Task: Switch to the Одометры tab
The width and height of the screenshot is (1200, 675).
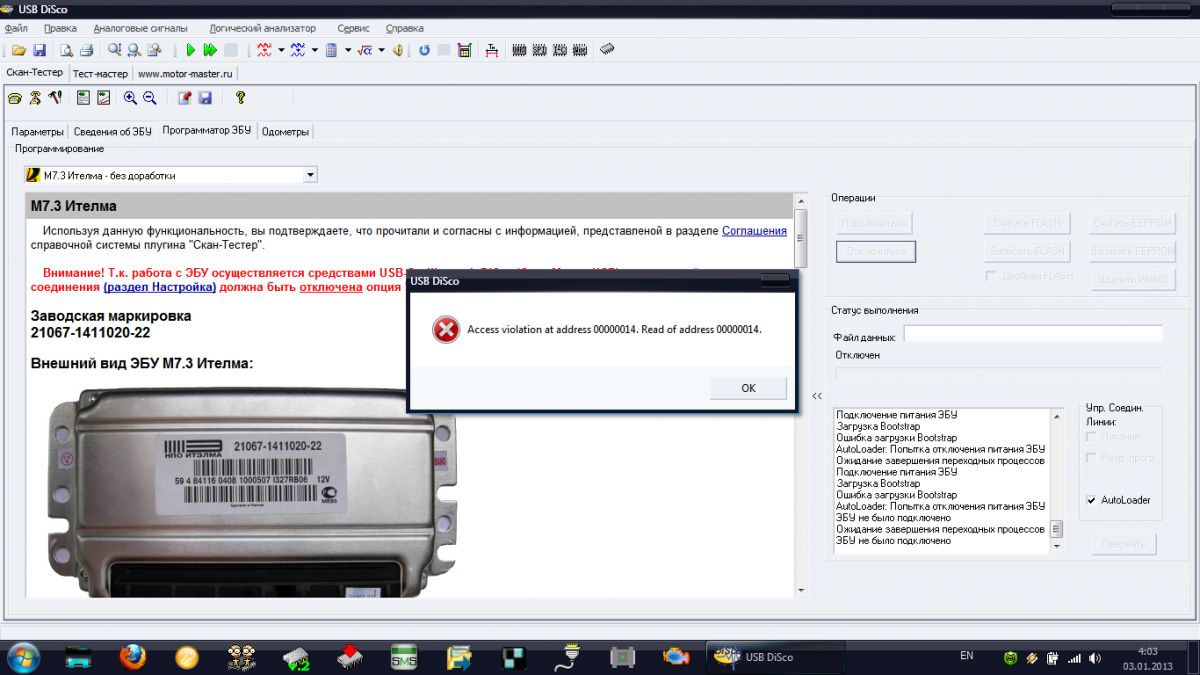Action: [x=286, y=132]
